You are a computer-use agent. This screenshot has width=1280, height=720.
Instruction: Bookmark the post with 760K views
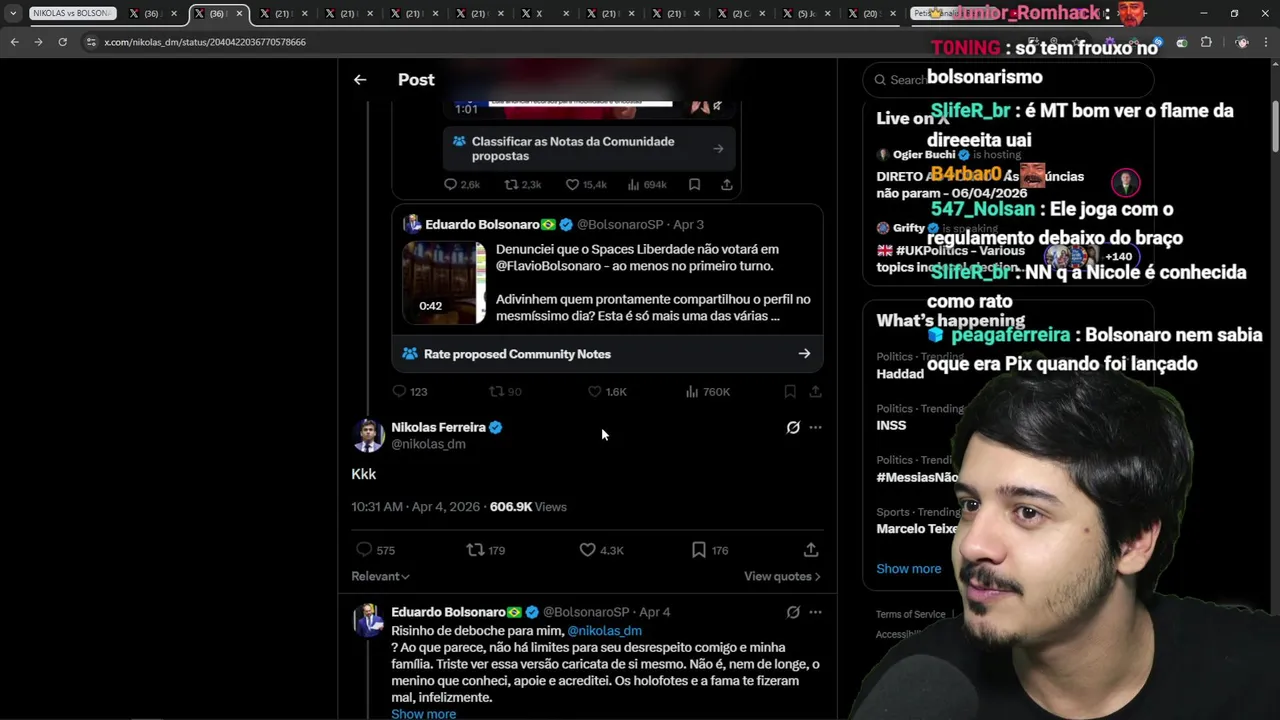coord(790,392)
